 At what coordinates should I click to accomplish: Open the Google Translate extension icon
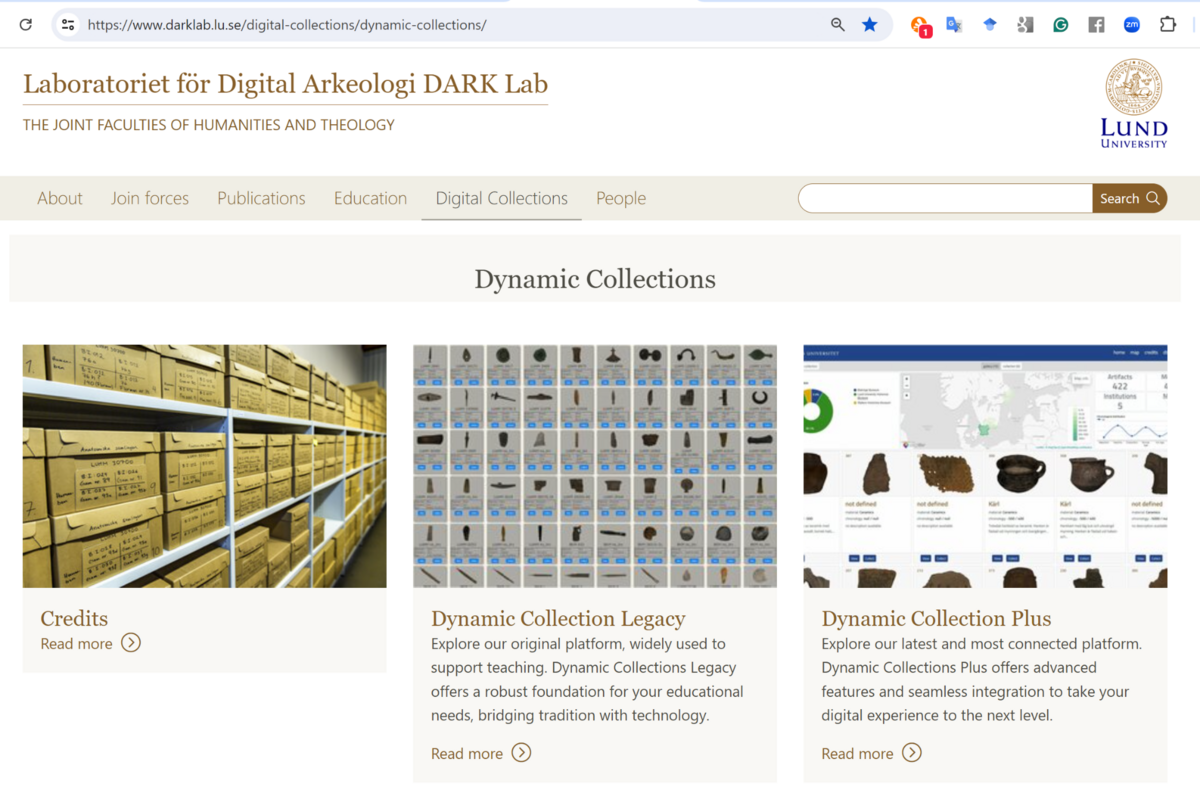(x=954, y=24)
